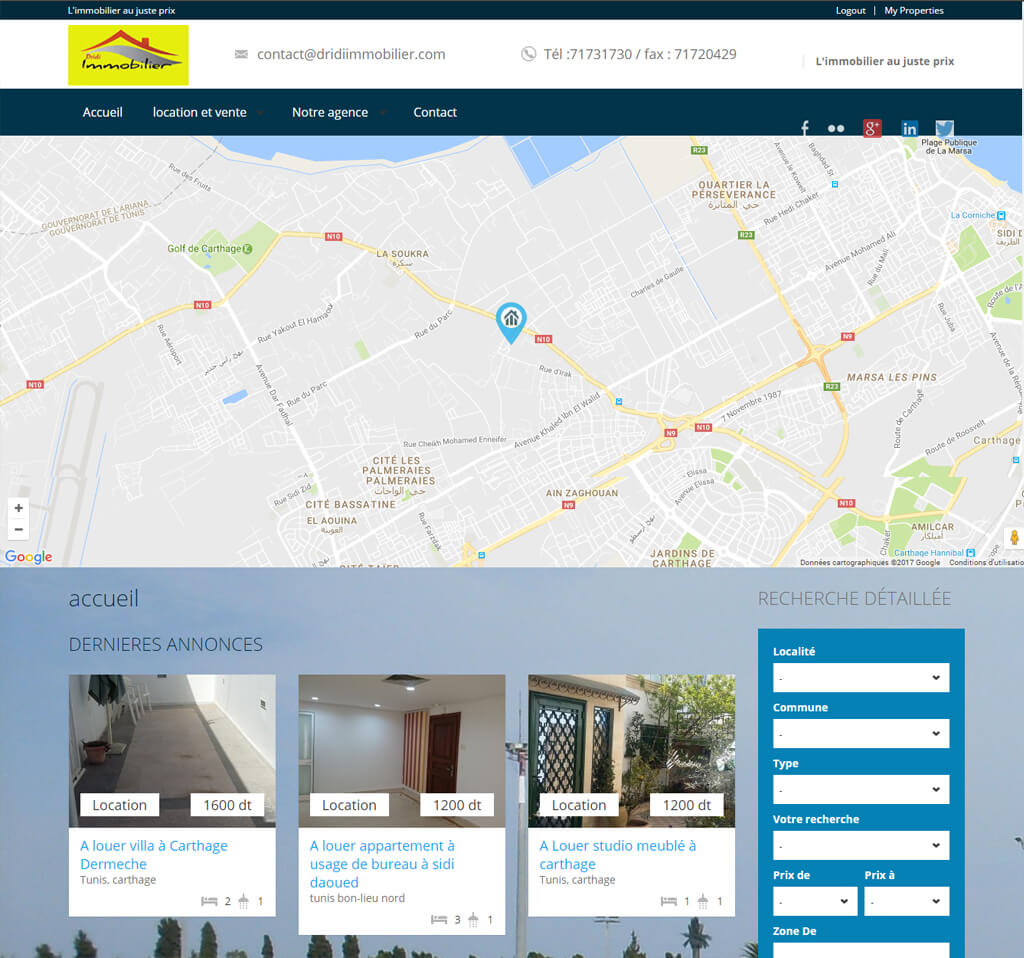The width and height of the screenshot is (1024, 958).
Task: Click the Logout link
Action: tap(850, 10)
